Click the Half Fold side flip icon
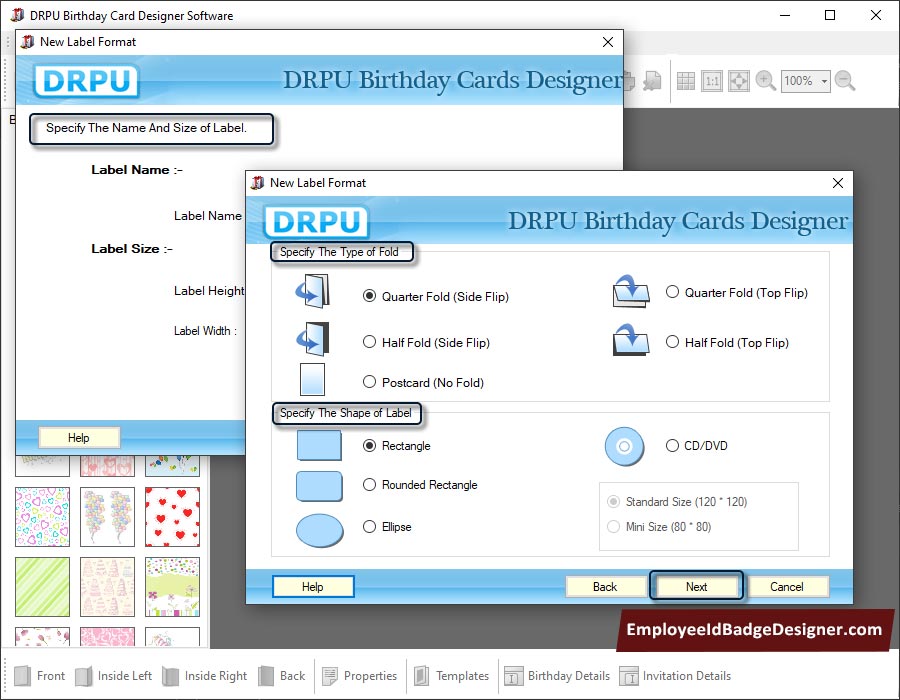This screenshot has height=700, width=900. click(x=313, y=339)
